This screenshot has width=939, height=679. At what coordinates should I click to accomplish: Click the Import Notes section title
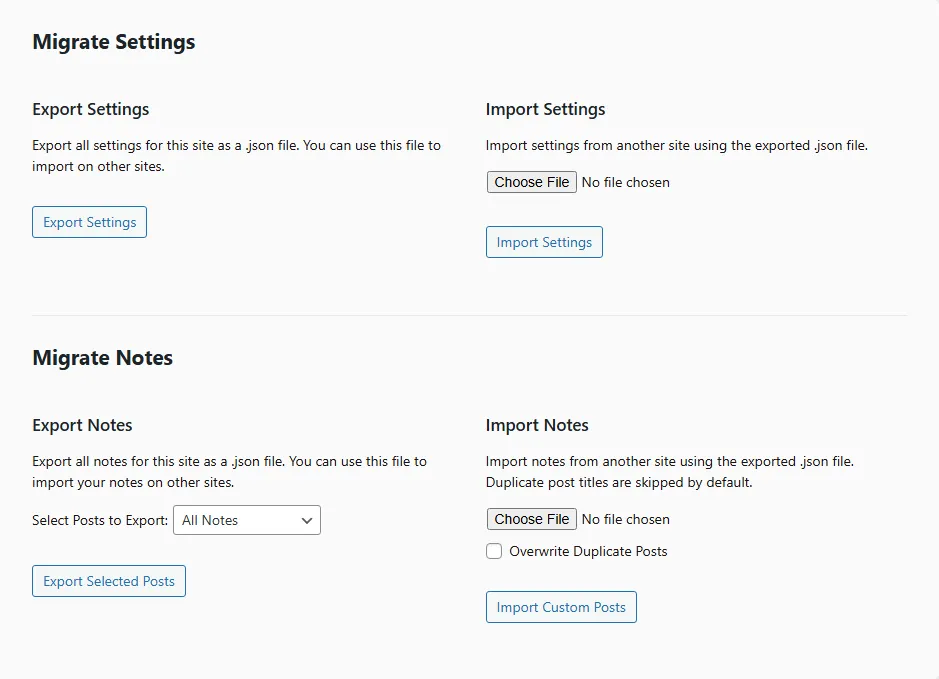pos(537,425)
